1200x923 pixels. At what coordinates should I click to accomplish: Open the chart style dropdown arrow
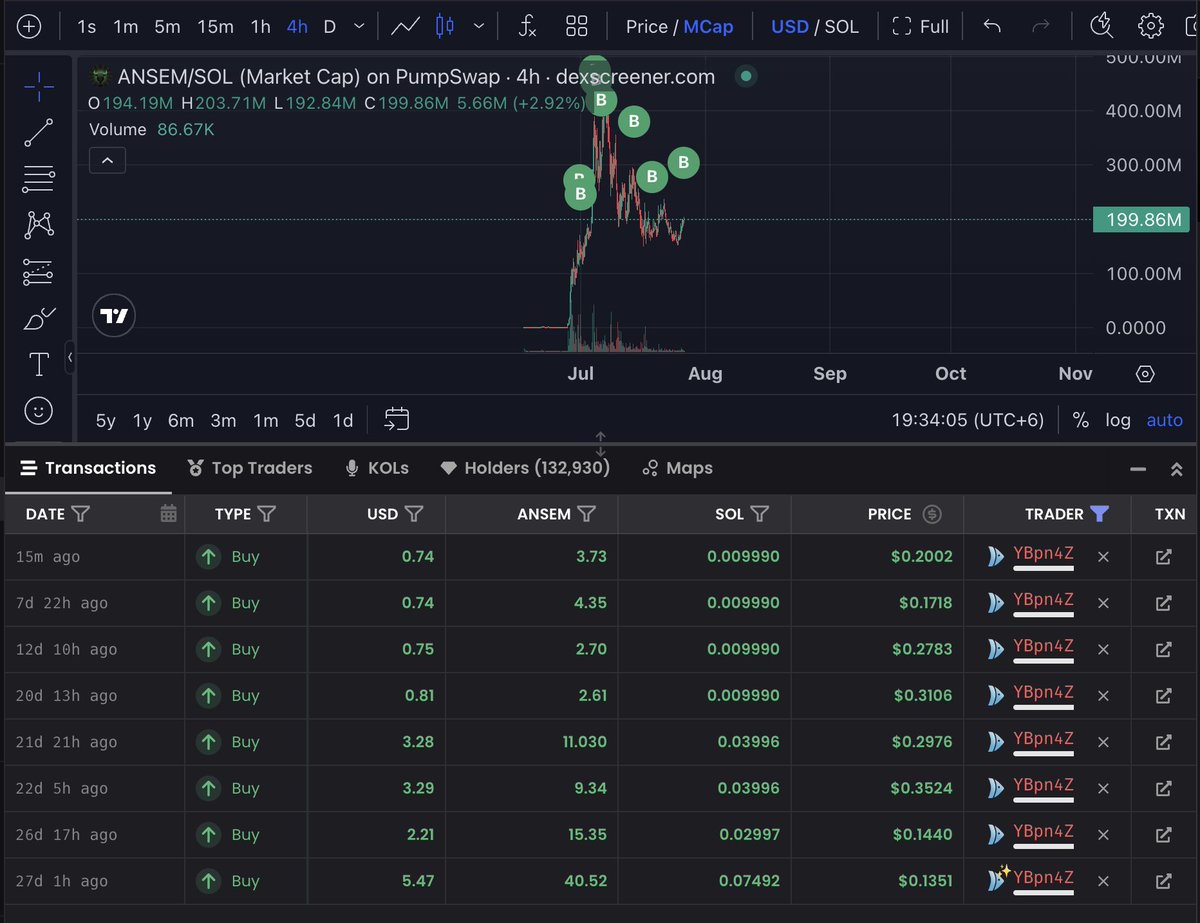(481, 27)
